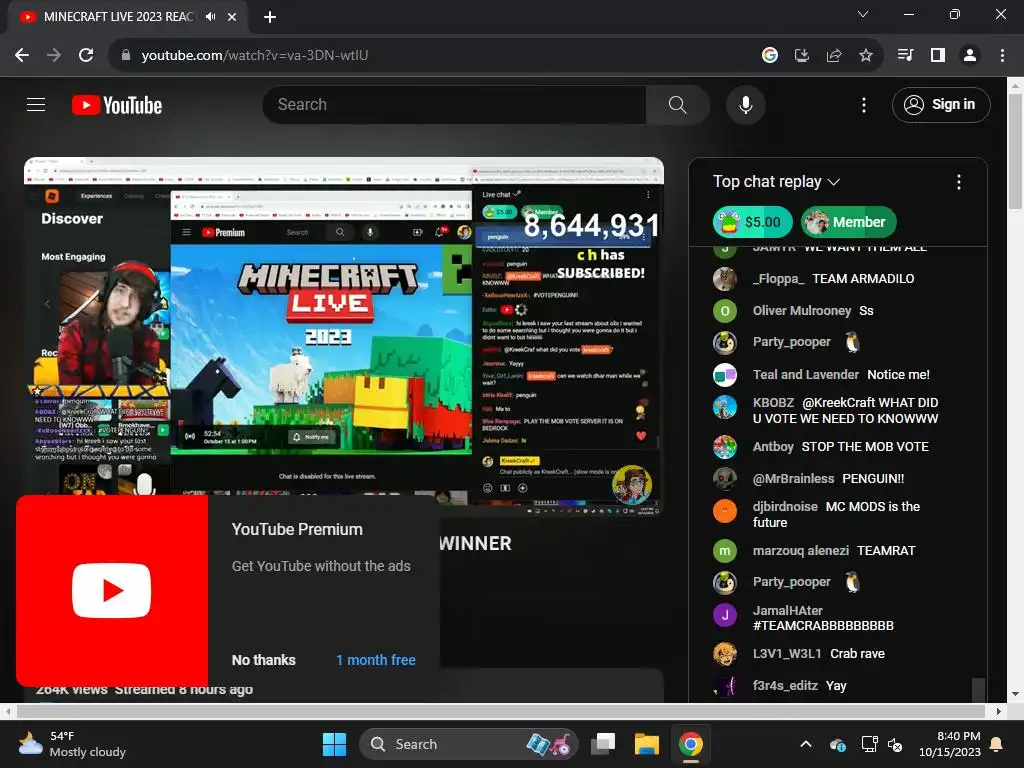Open the Member chip in chat
The image size is (1024, 768).
[848, 222]
